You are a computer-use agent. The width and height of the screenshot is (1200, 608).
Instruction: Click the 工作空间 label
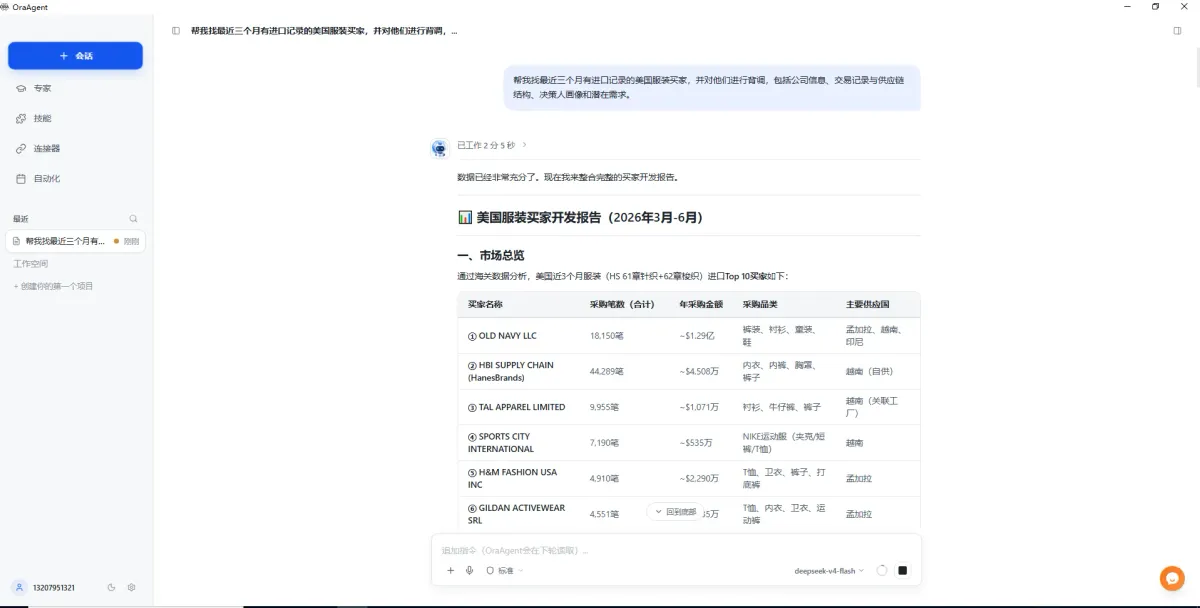(x=30, y=264)
